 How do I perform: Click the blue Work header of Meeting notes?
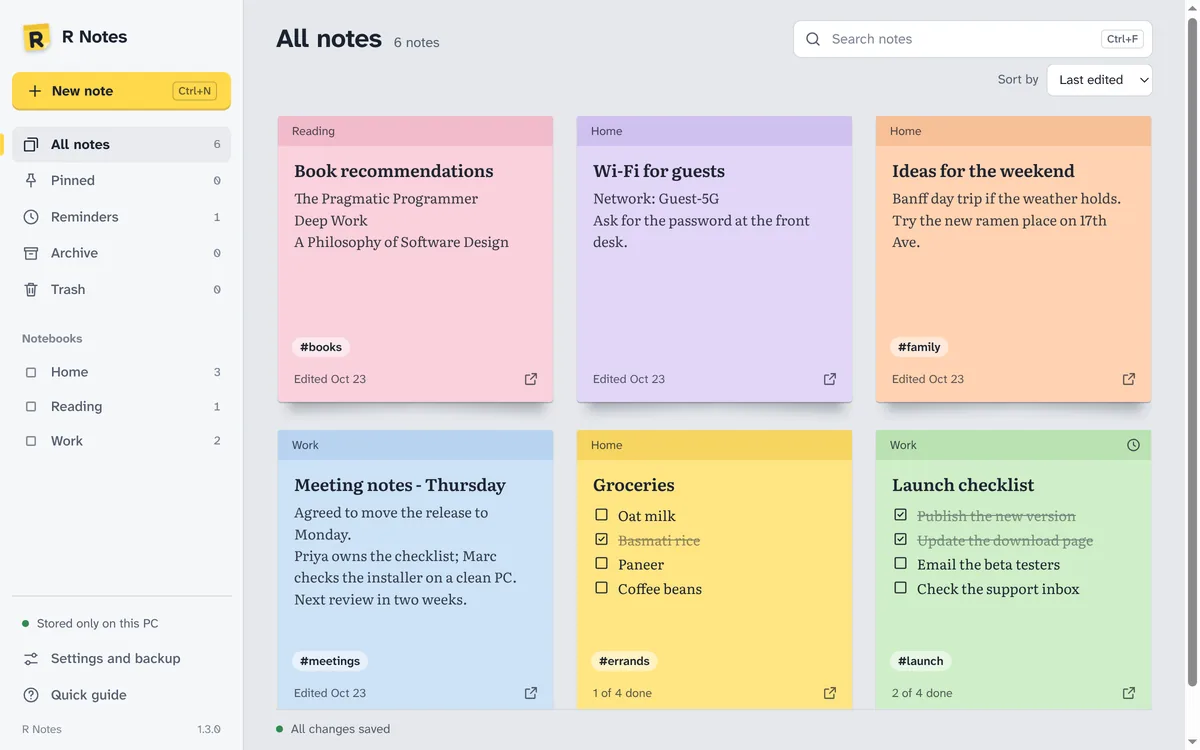[x=415, y=445]
